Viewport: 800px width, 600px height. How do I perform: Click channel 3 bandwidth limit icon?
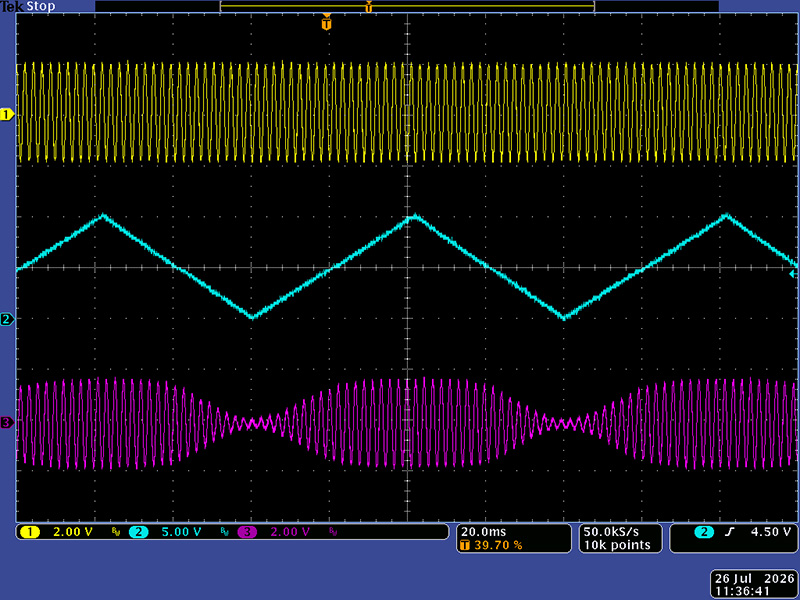(x=333, y=532)
